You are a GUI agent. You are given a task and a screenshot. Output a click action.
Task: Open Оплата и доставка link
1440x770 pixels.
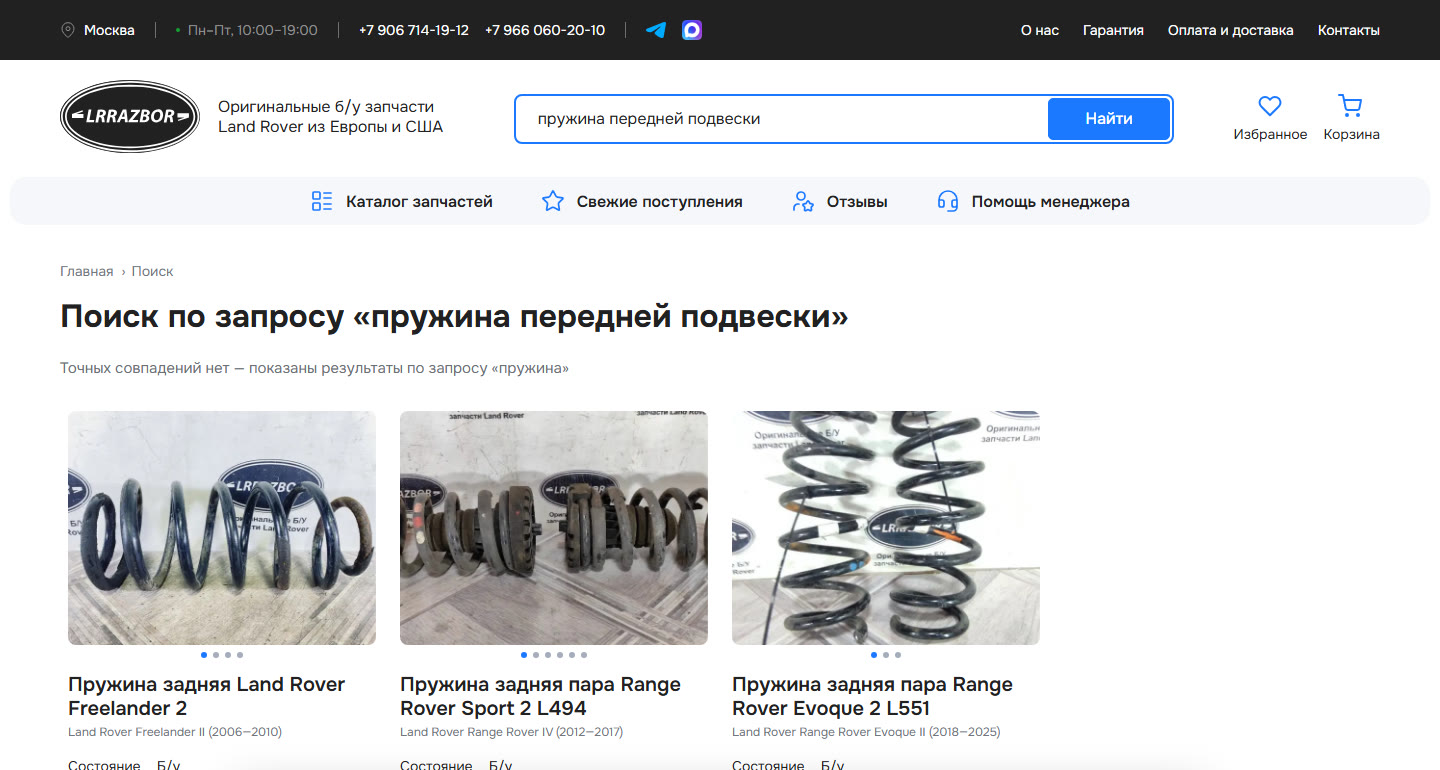[1231, 30]
